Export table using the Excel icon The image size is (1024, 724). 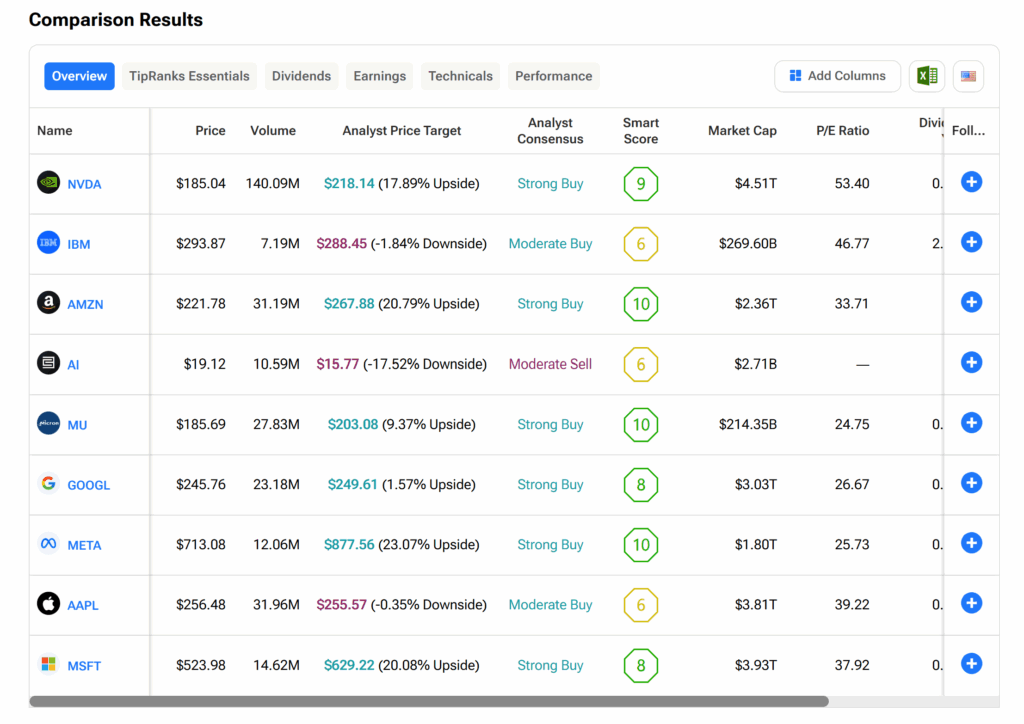tap(927, 76)
